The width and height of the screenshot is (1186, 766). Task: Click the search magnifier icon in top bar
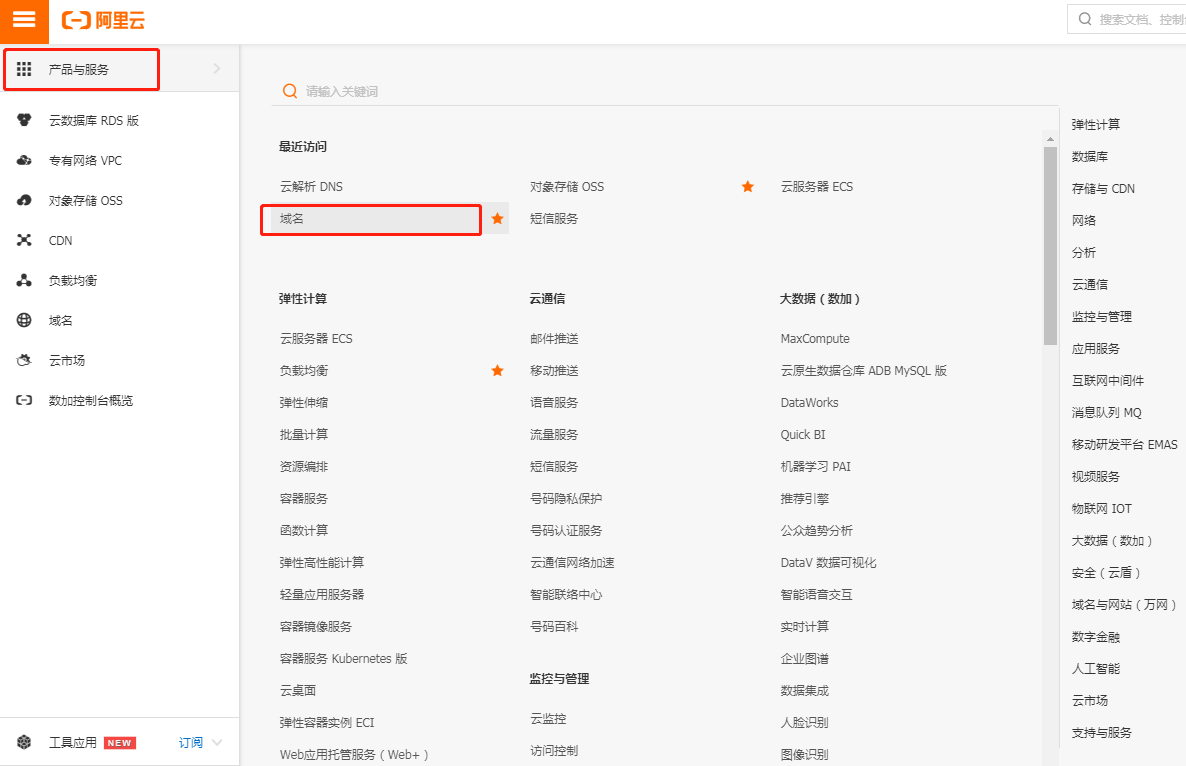pos(1085,19)
